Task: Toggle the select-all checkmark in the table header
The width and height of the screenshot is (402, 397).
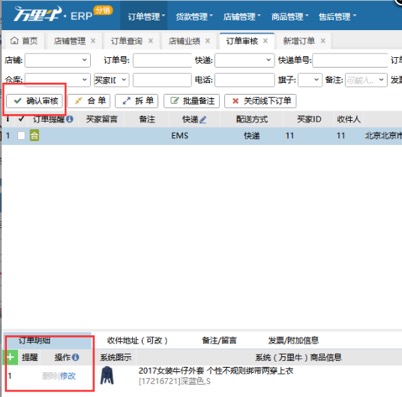Action: point(21,119)
